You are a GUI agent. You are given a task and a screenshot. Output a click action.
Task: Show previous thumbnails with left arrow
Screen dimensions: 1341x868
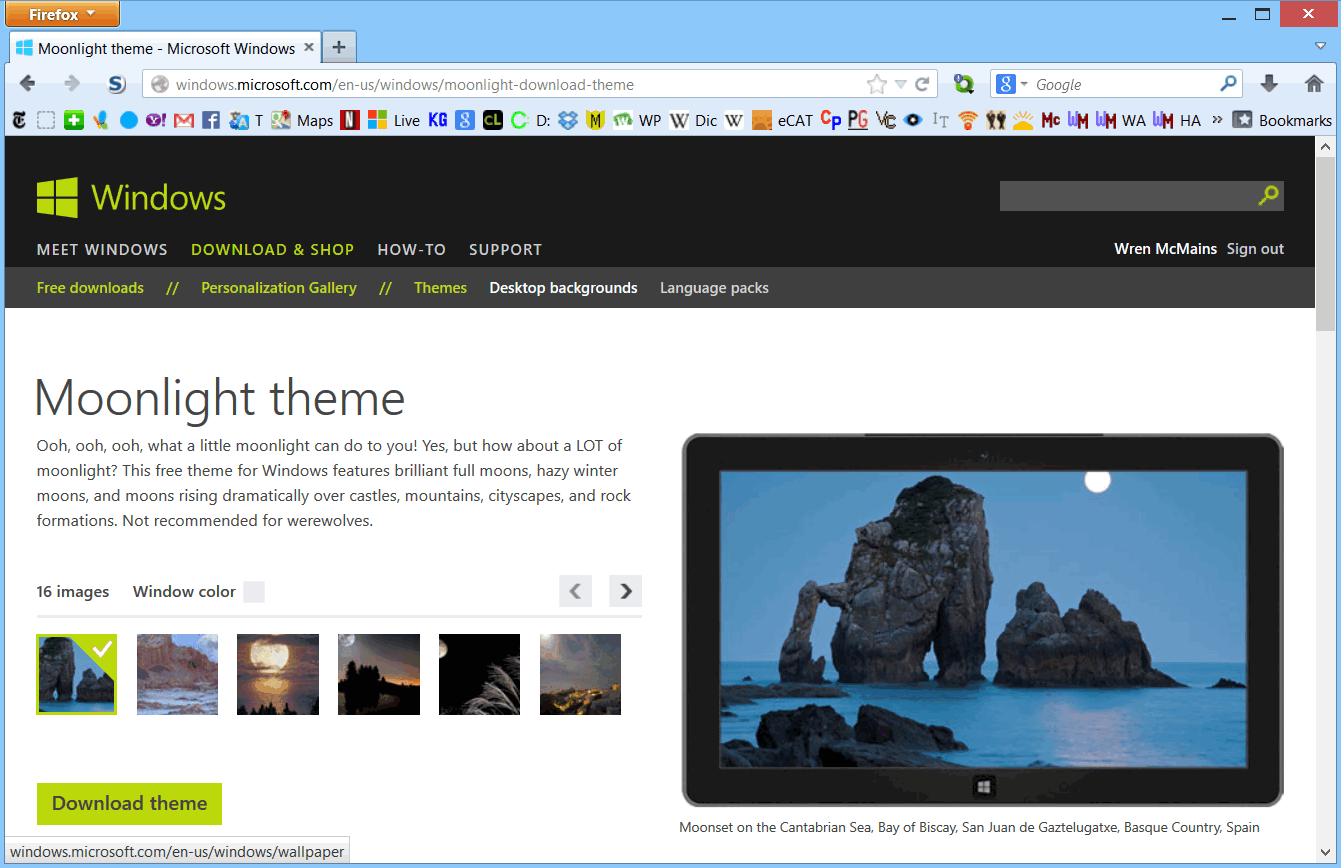tap(575, 591)
